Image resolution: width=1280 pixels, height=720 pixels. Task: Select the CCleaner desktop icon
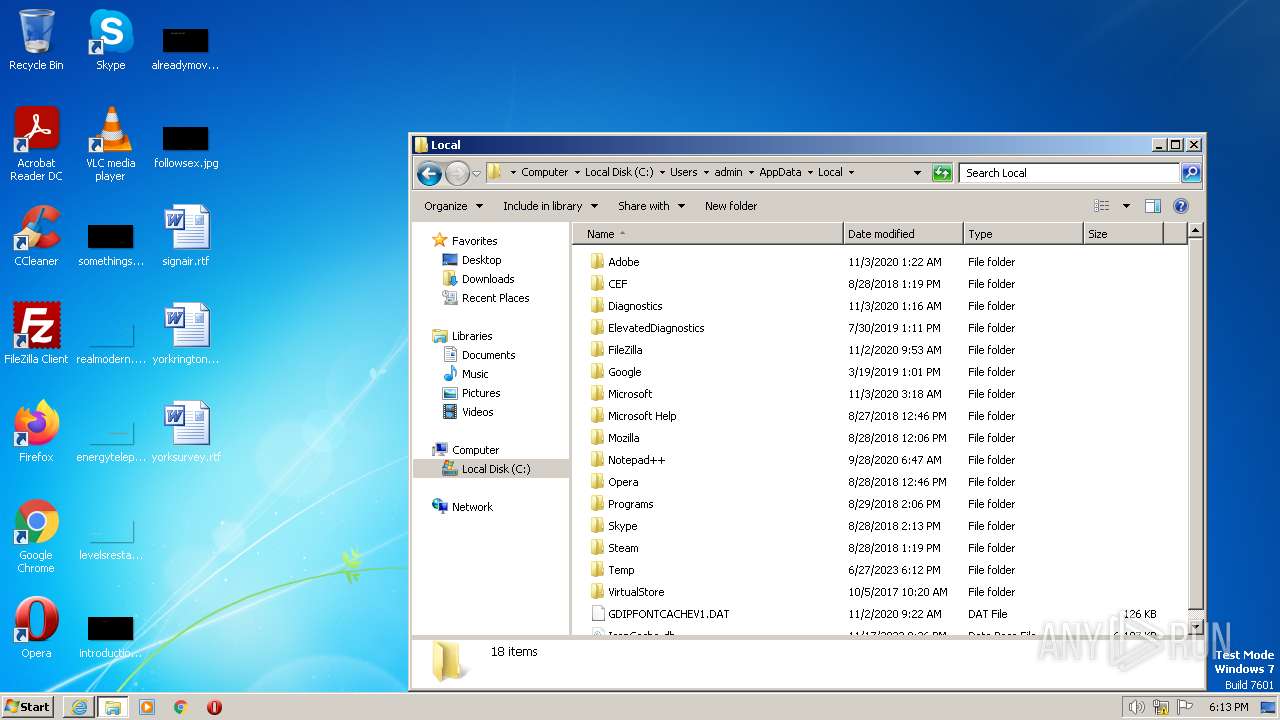(x=36, y=236)
